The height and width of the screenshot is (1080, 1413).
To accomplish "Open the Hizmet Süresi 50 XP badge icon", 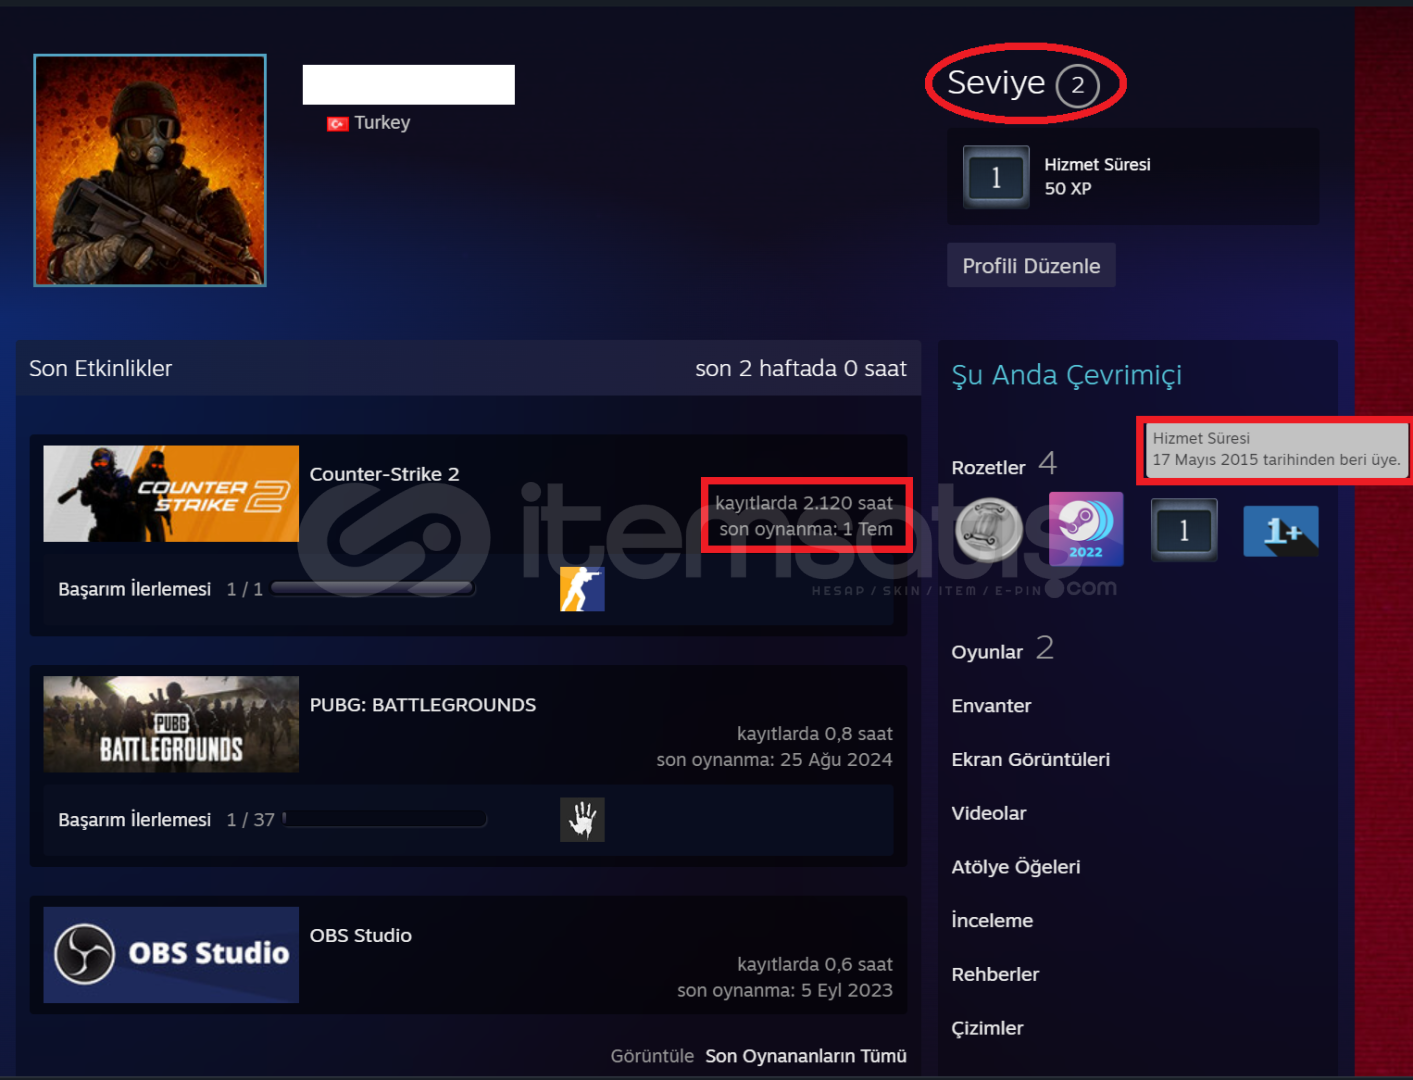I will [x=996, y=177].
